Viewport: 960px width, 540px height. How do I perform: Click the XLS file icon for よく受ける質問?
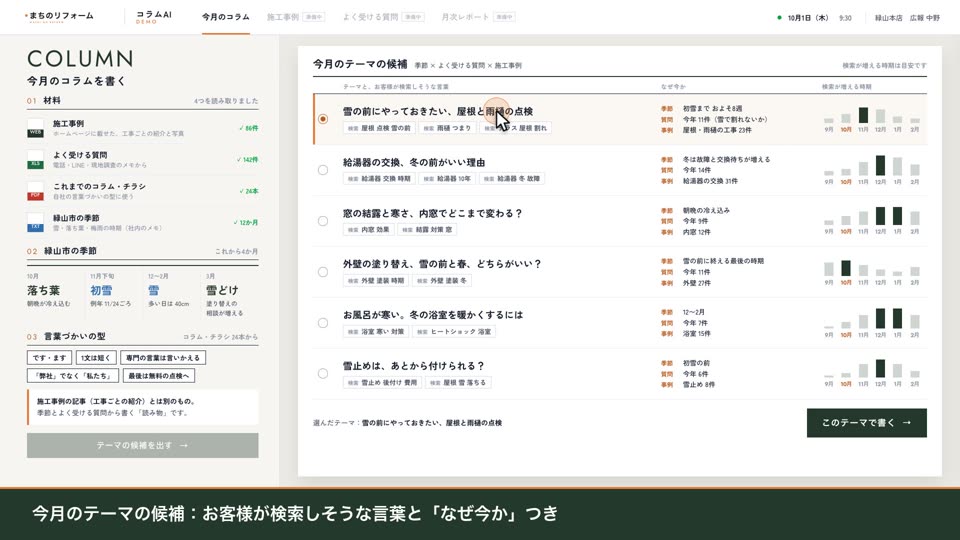[36, 160]
